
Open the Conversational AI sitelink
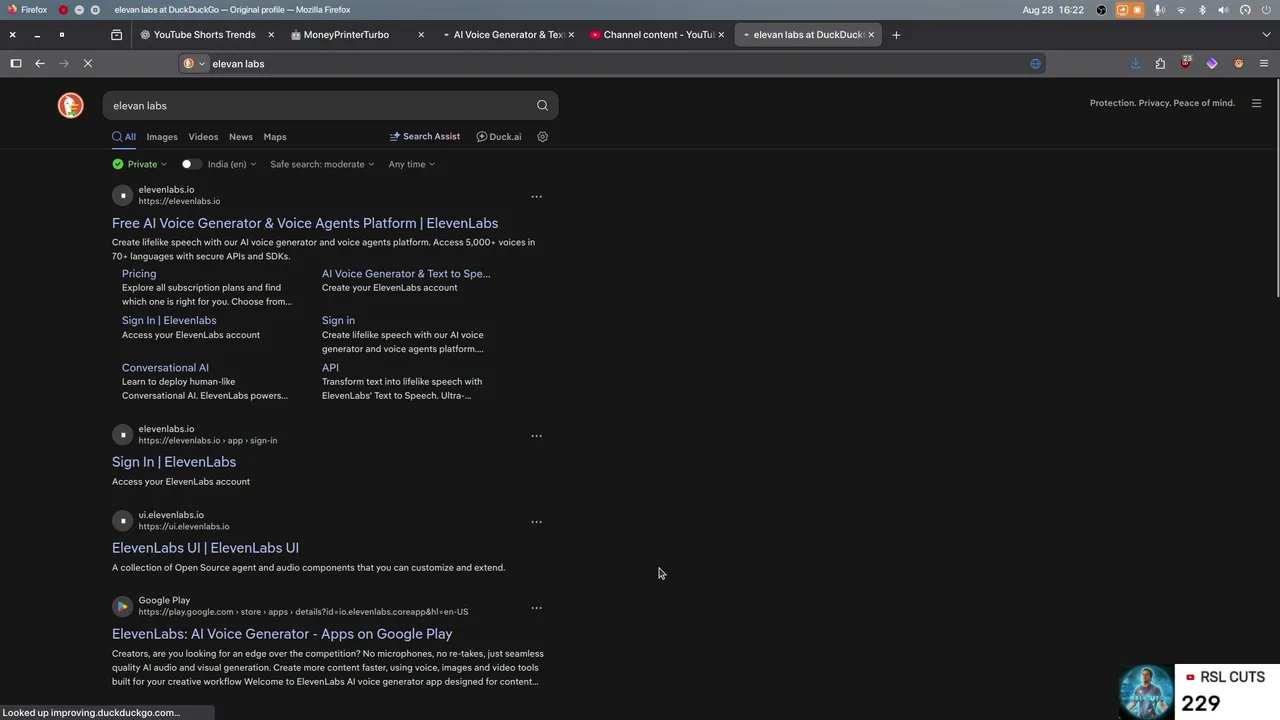pyautogui.click(x=165, y=368)
